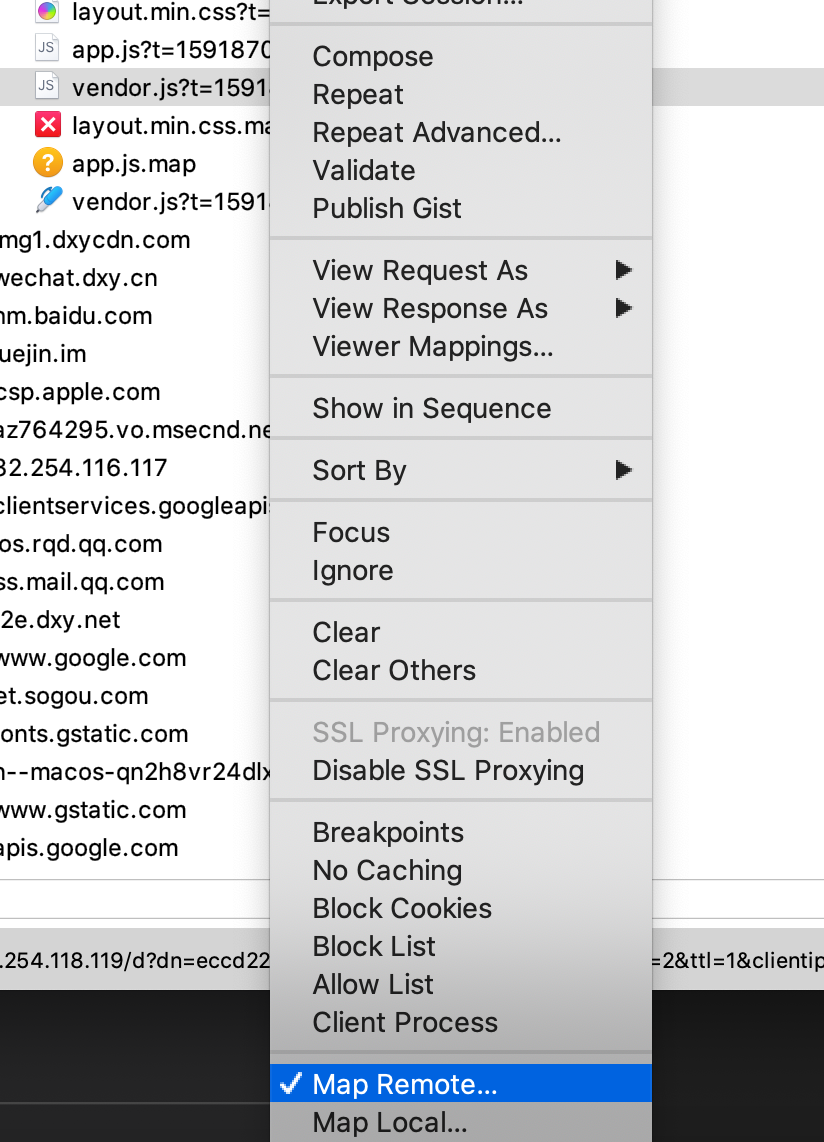Click the highlighted vendor.js file icon
The image size is (824, 1142).
(x=46, y=86)
